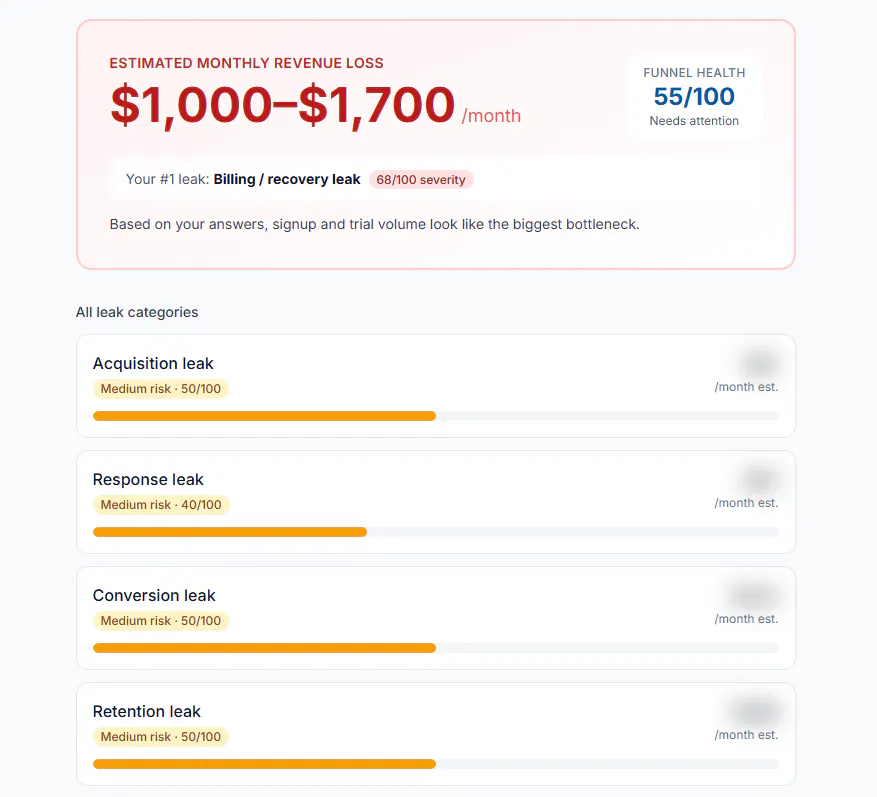The image size is (877, 797).
Task: Click the Conversion leak card title
Action: [154, 596]
